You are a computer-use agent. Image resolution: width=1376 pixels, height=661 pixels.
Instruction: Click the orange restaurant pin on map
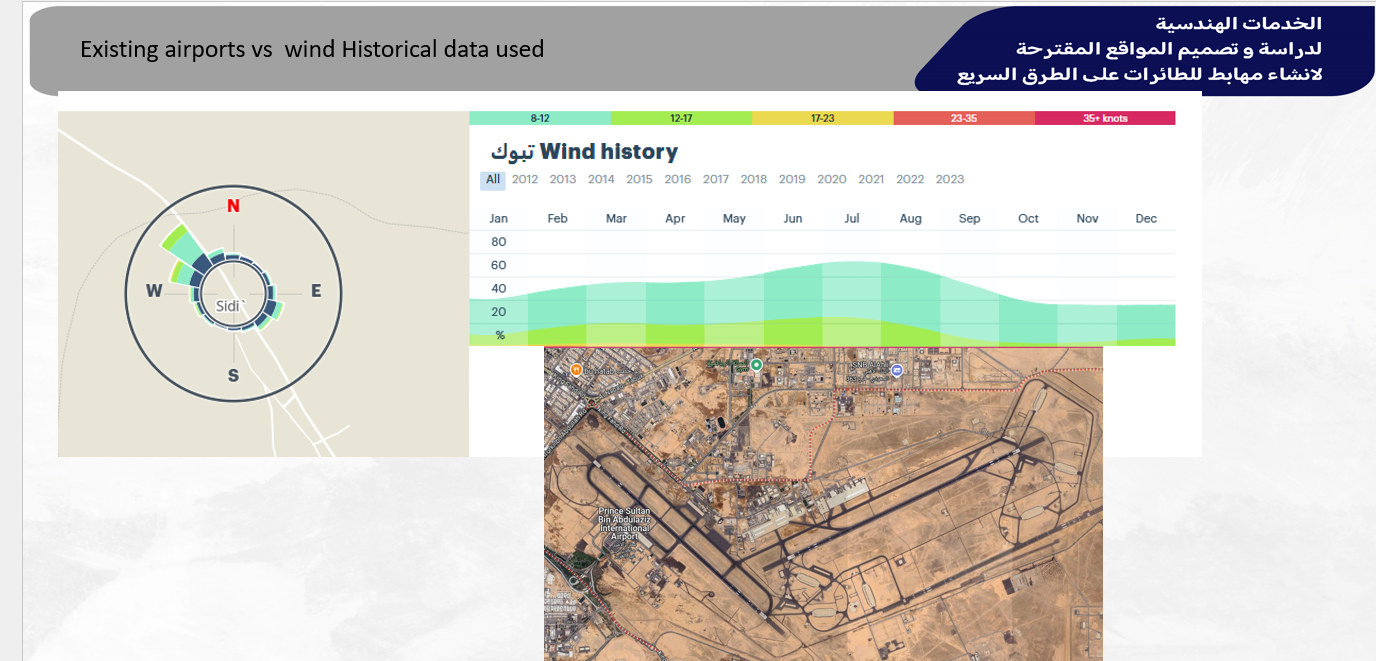[576, 370]
